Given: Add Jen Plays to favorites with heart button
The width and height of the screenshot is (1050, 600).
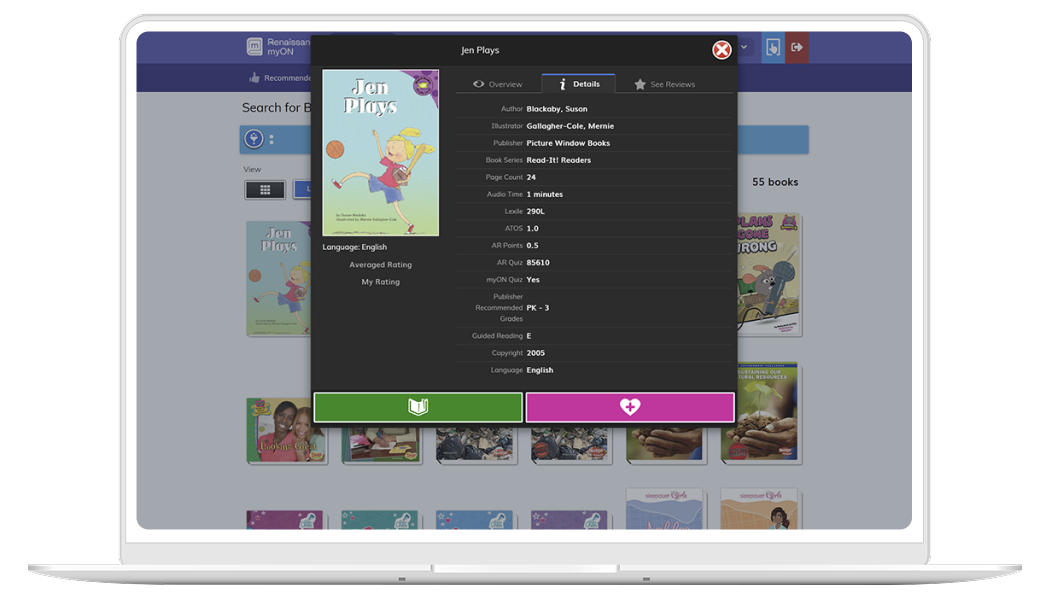Looking at the screenshot, I should tap(630, 407).
